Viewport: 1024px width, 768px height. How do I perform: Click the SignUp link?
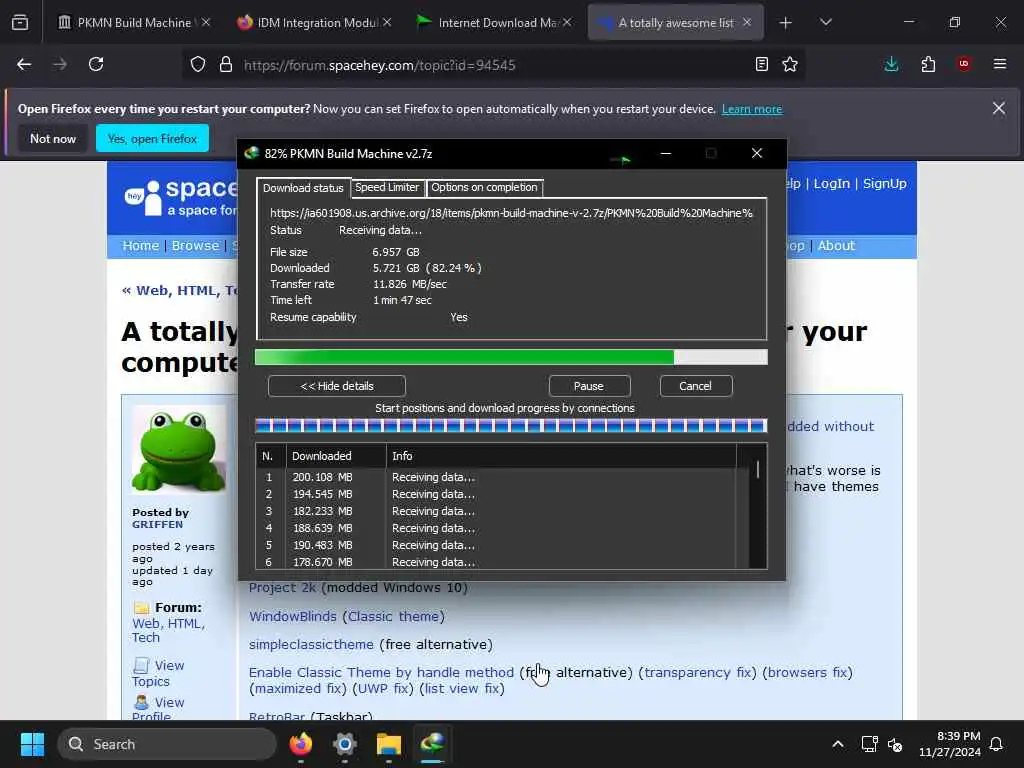884,184
